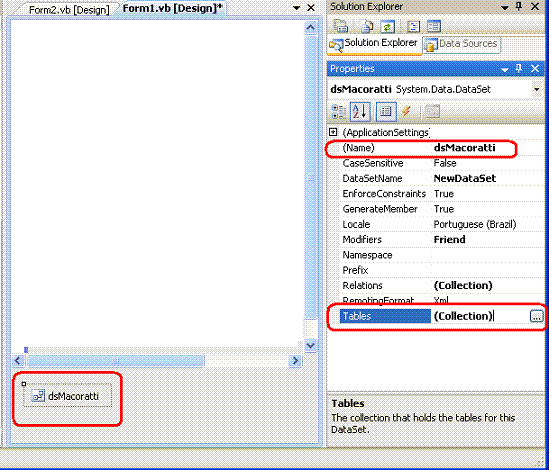This screenshot has height=470, width=549.
Task: Toggle Alphabetical sort in Properties window
Action: [x=360, y=112]
